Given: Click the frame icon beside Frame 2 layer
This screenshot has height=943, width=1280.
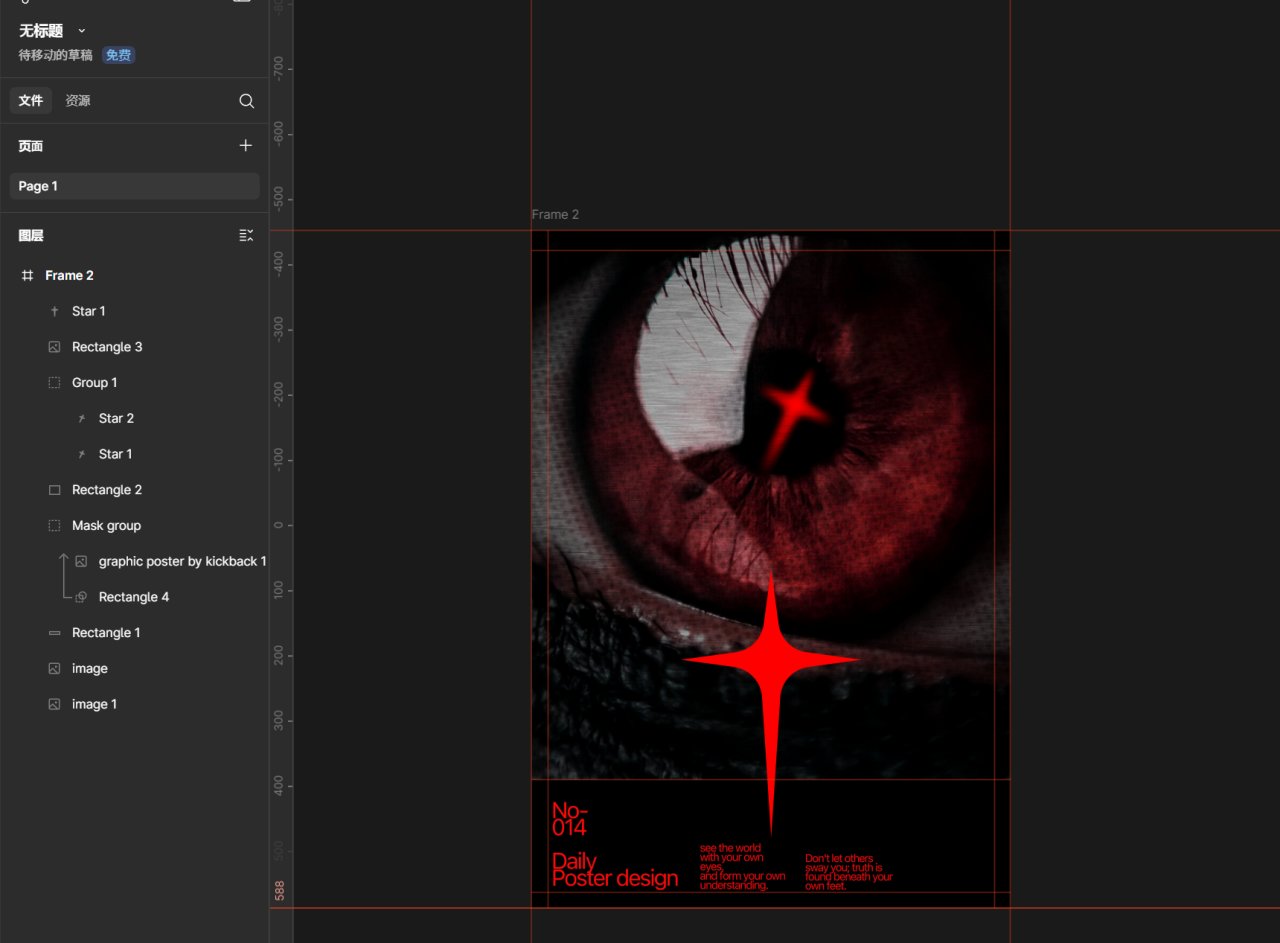Looking at the screenshot, I should pos(27,275).
